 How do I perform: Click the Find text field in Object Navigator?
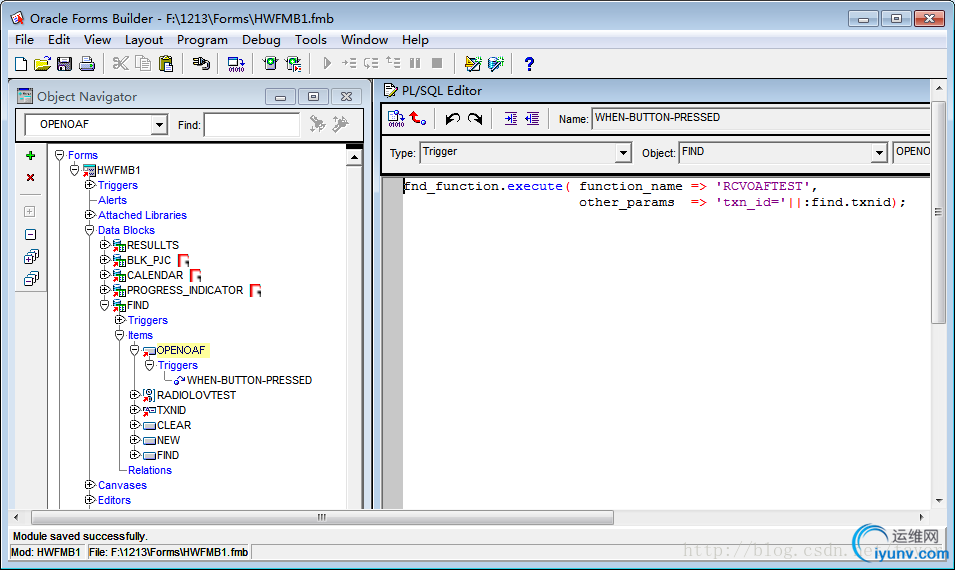tap(252, 125)
